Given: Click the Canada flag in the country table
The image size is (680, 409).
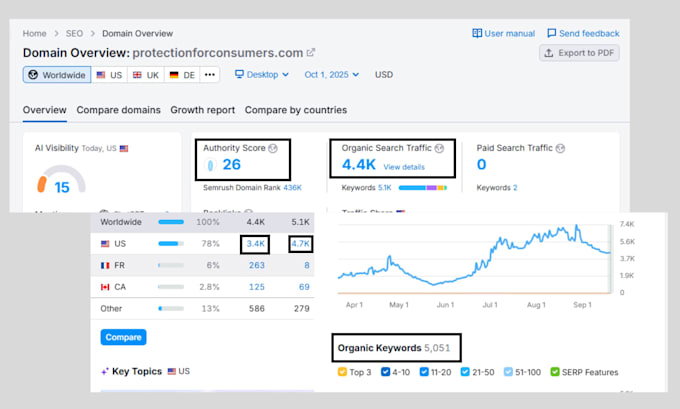Looking at the screenshot, I should (x=105, y=287).
